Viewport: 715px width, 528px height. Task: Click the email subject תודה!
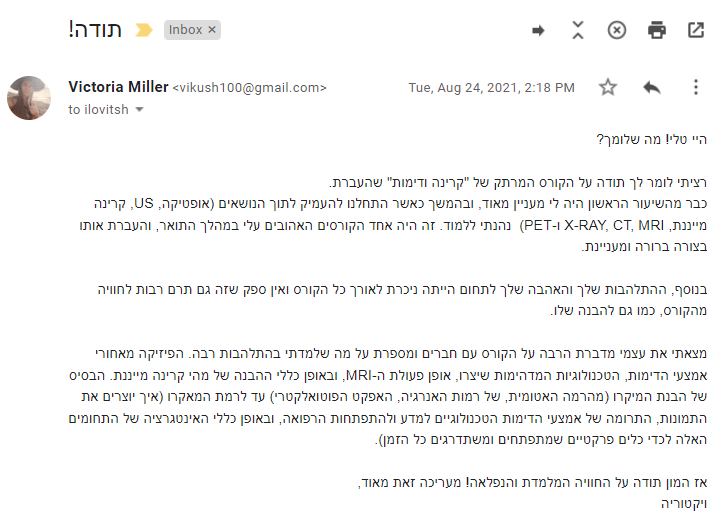coord(96,30)
